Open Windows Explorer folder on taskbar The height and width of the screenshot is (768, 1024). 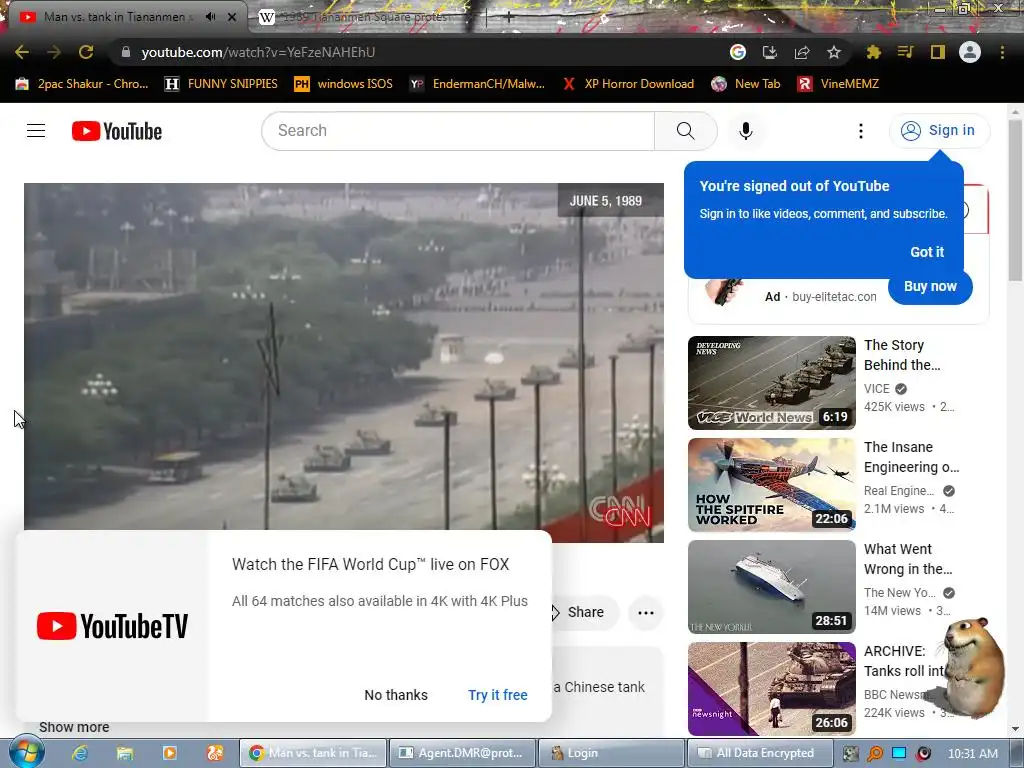pyautogui.click(x=125, y=753)
